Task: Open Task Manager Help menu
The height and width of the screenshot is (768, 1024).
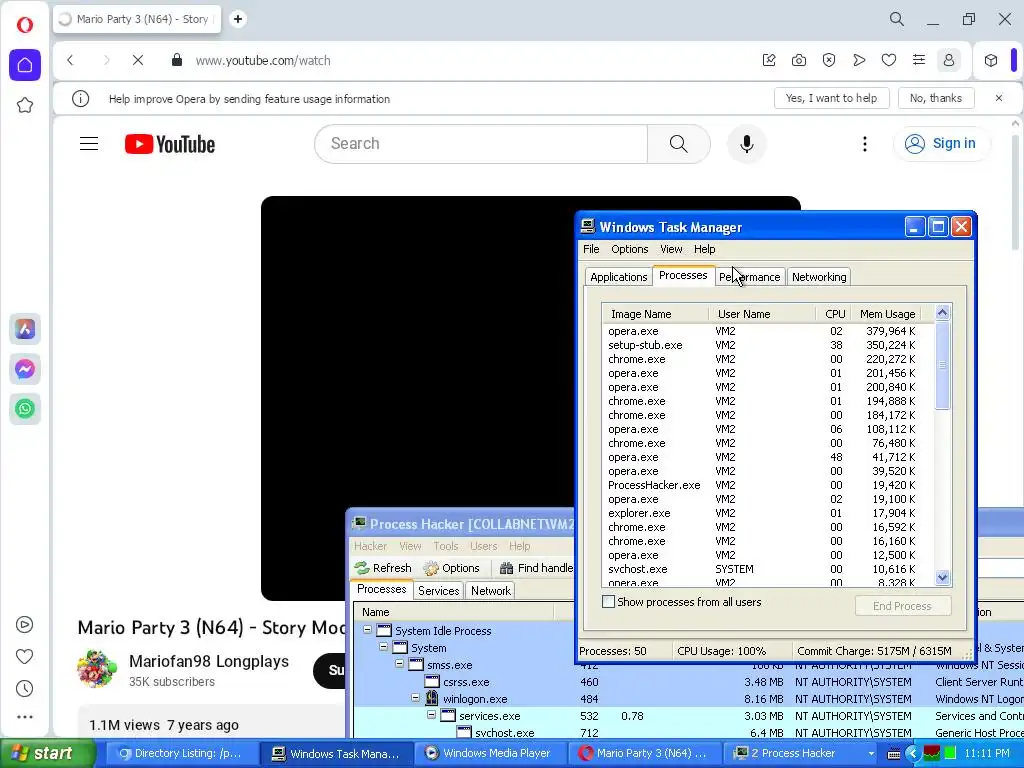Action: (704, 249)
